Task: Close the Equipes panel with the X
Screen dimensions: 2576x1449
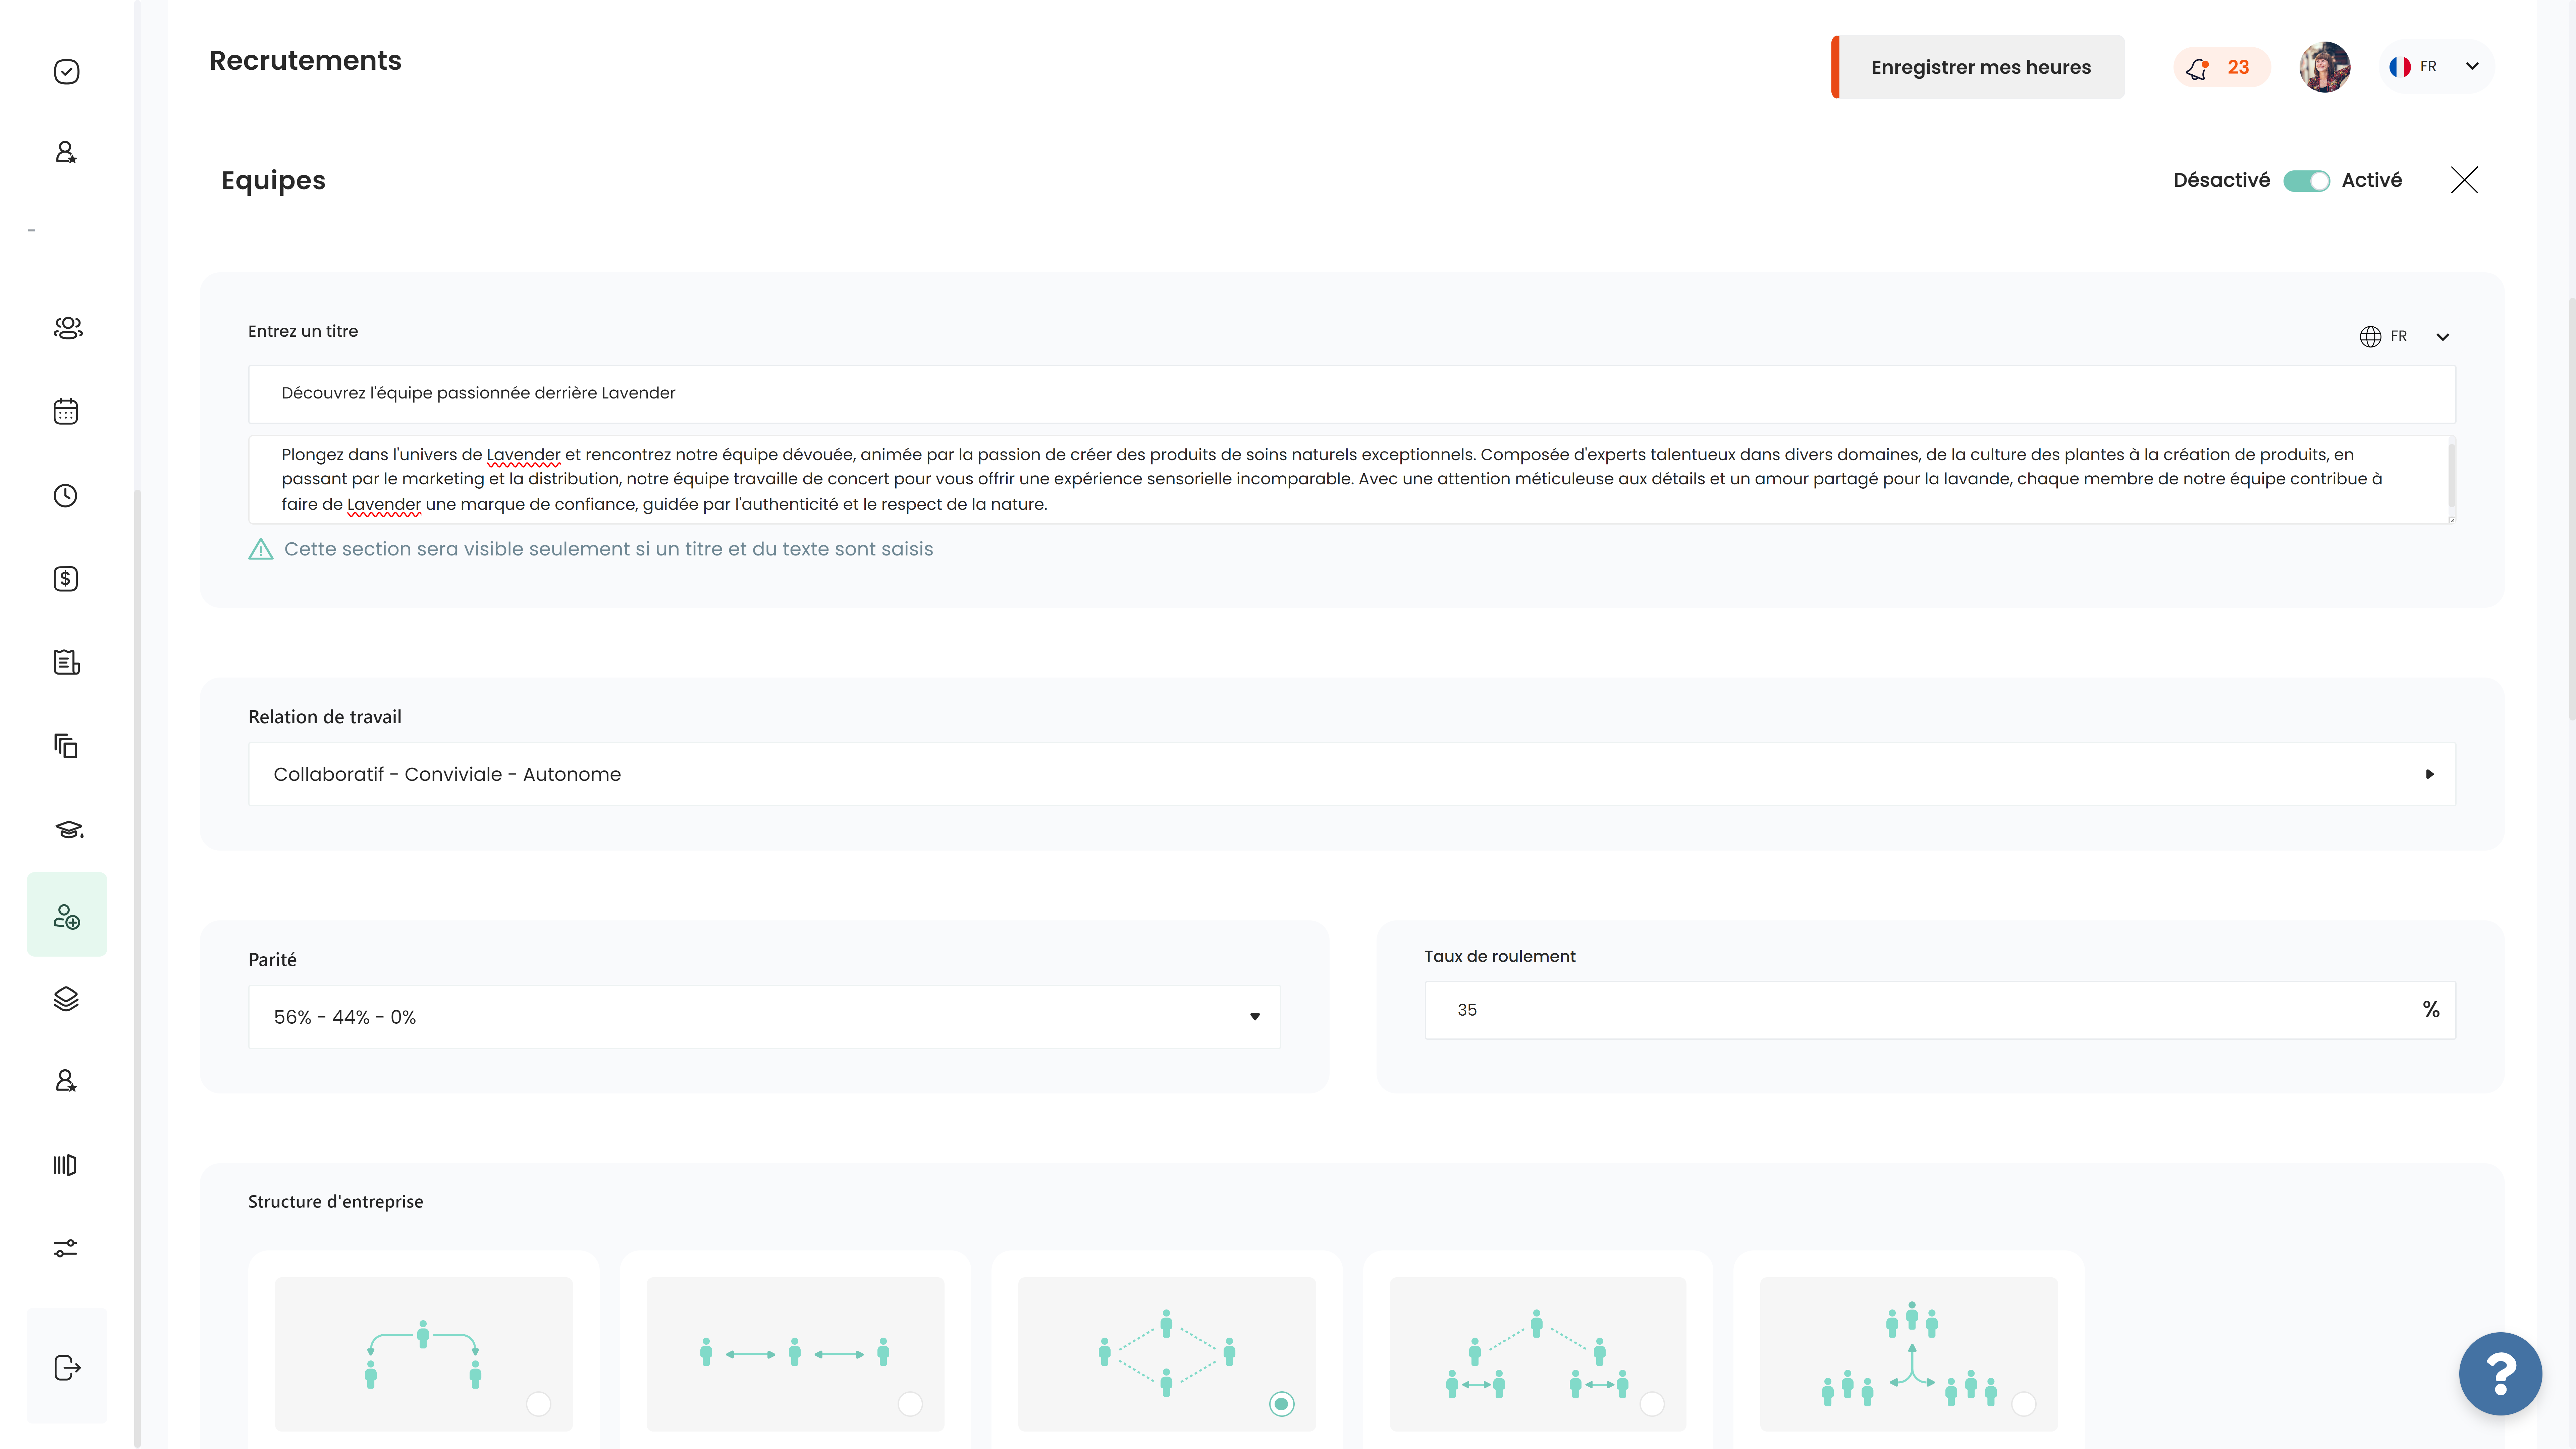Action: coord(2464,180)
